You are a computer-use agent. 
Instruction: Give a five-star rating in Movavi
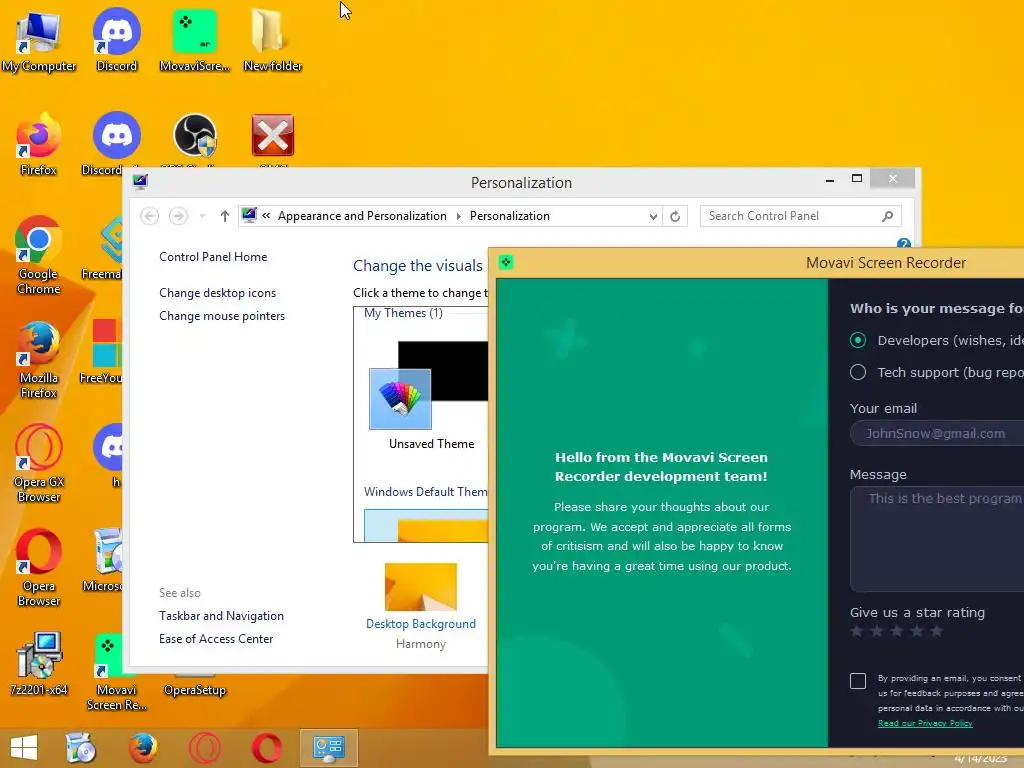936,631
